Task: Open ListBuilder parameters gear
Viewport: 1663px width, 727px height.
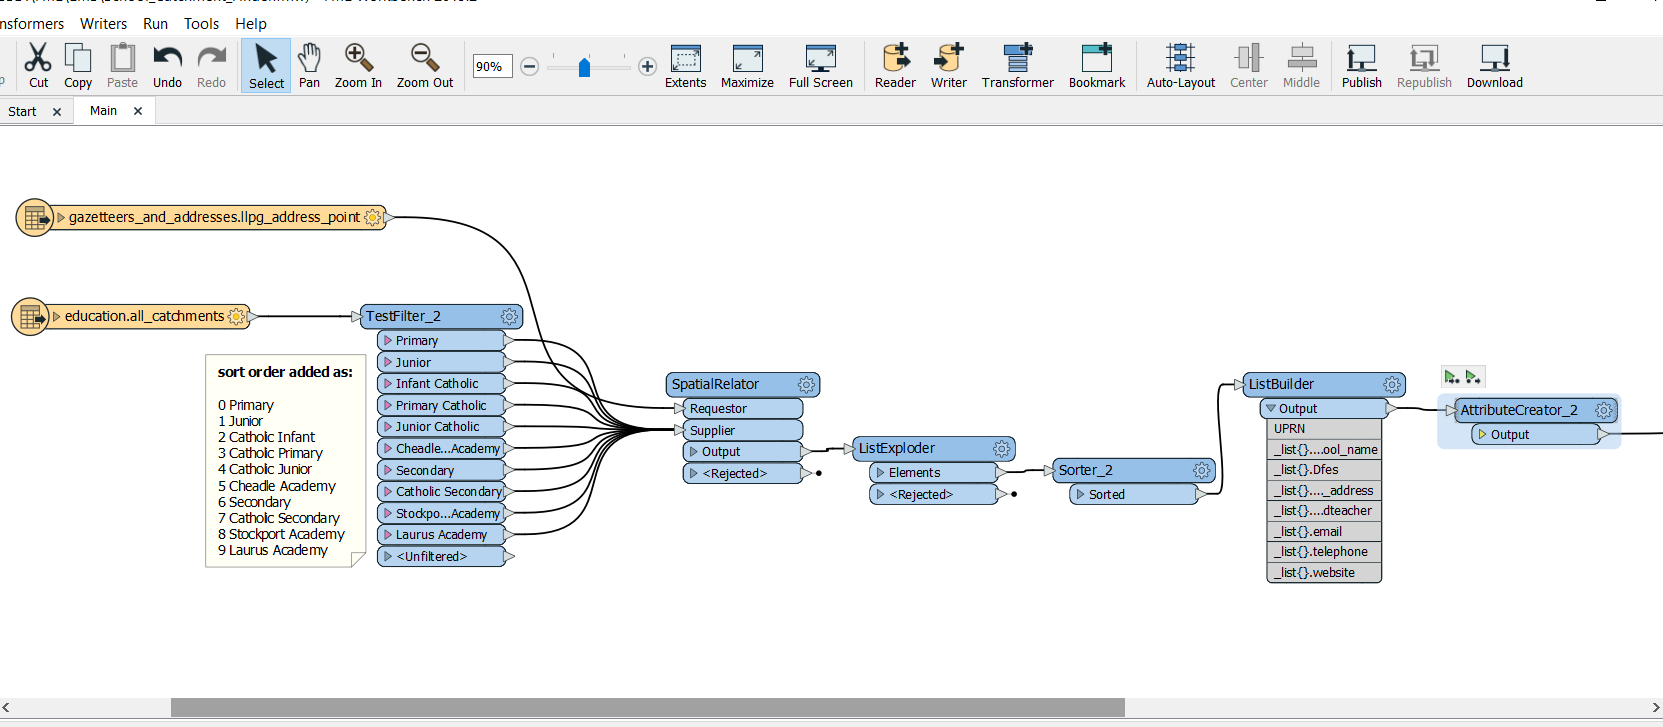Action: point(1391,384)
